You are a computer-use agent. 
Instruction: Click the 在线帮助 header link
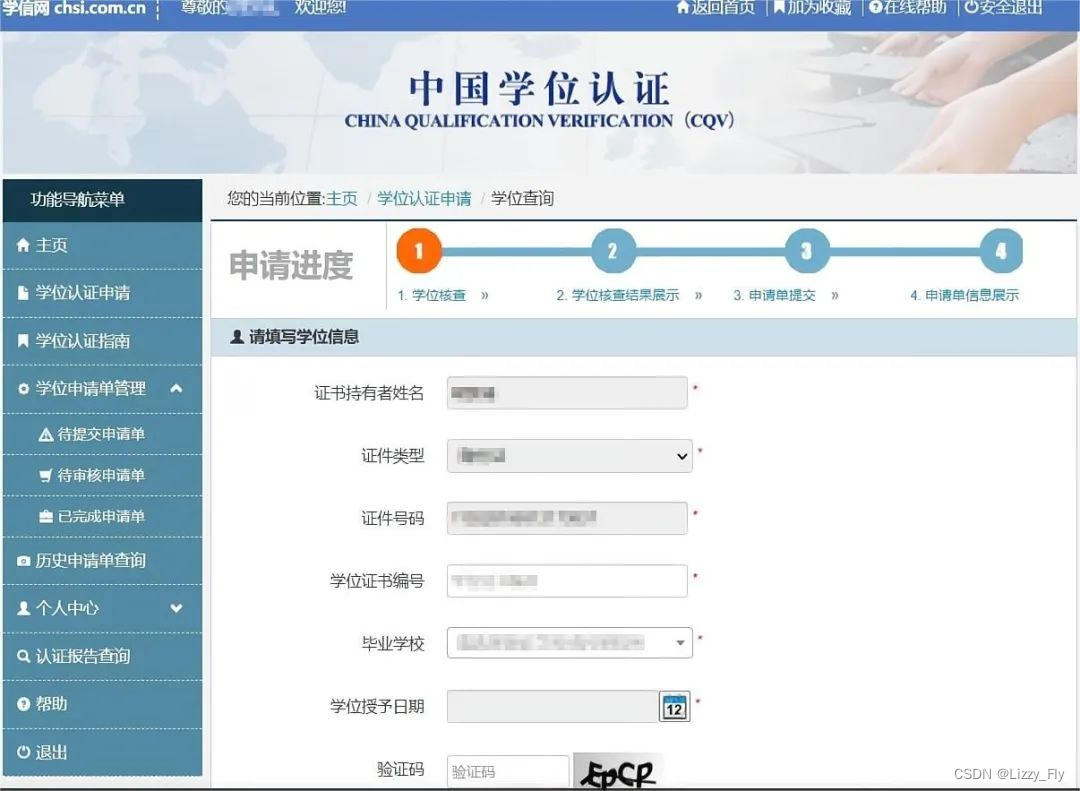(908, 7)
